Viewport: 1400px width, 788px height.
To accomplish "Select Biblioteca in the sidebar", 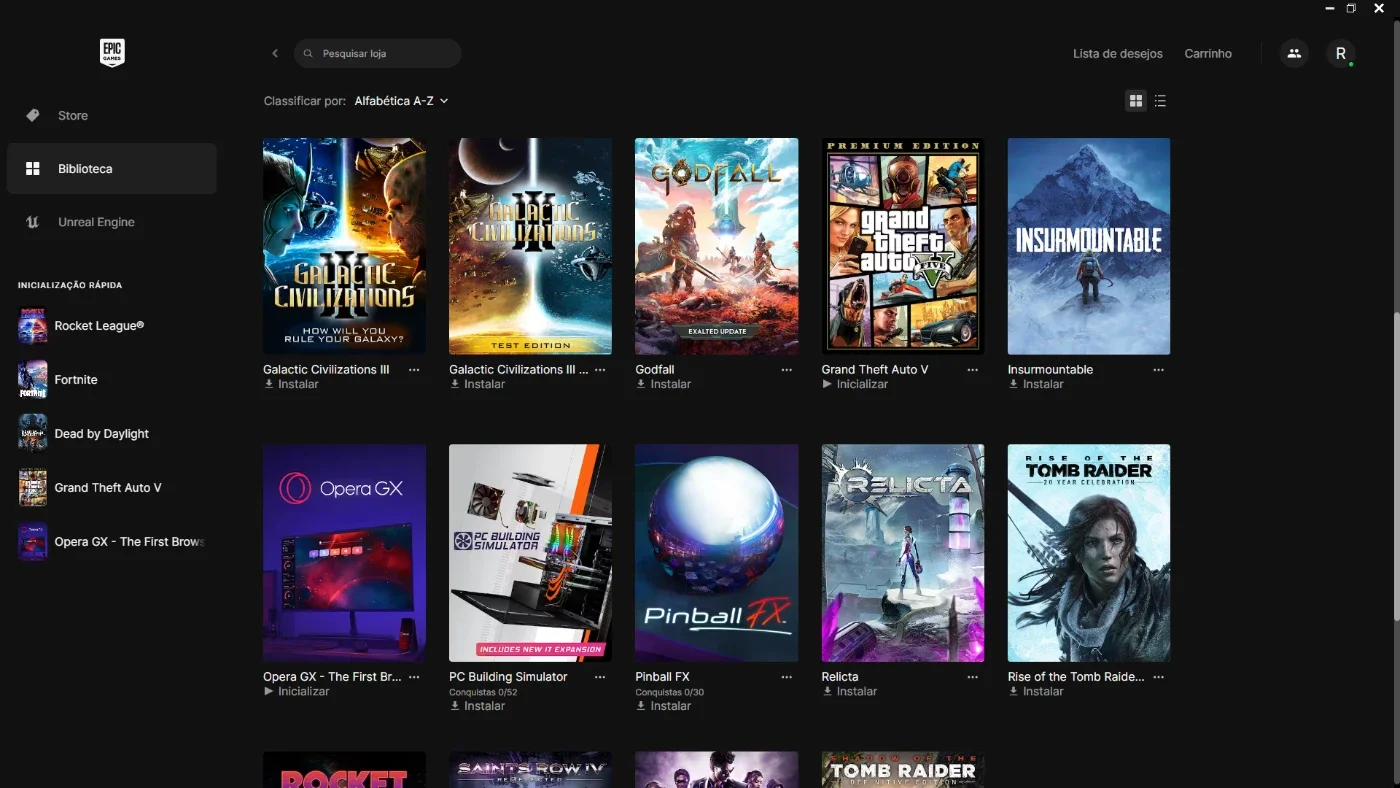I will pyautogui.click(x=112, y=168).
